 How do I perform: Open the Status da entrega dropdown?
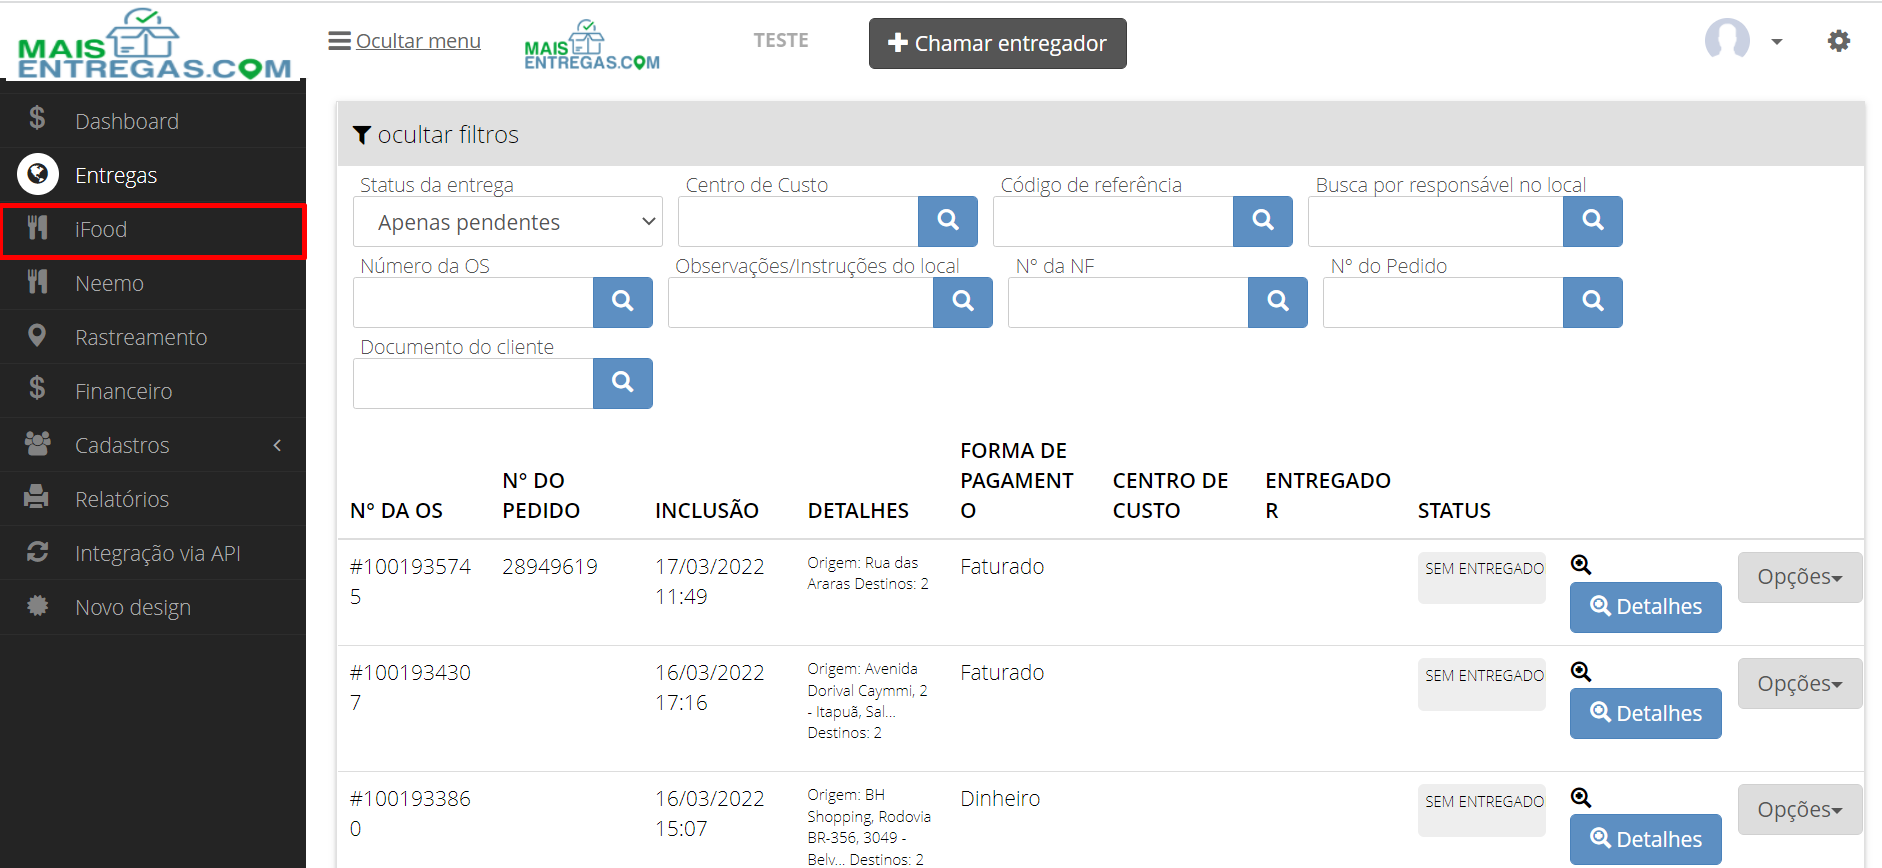click(x=508, y=222)
